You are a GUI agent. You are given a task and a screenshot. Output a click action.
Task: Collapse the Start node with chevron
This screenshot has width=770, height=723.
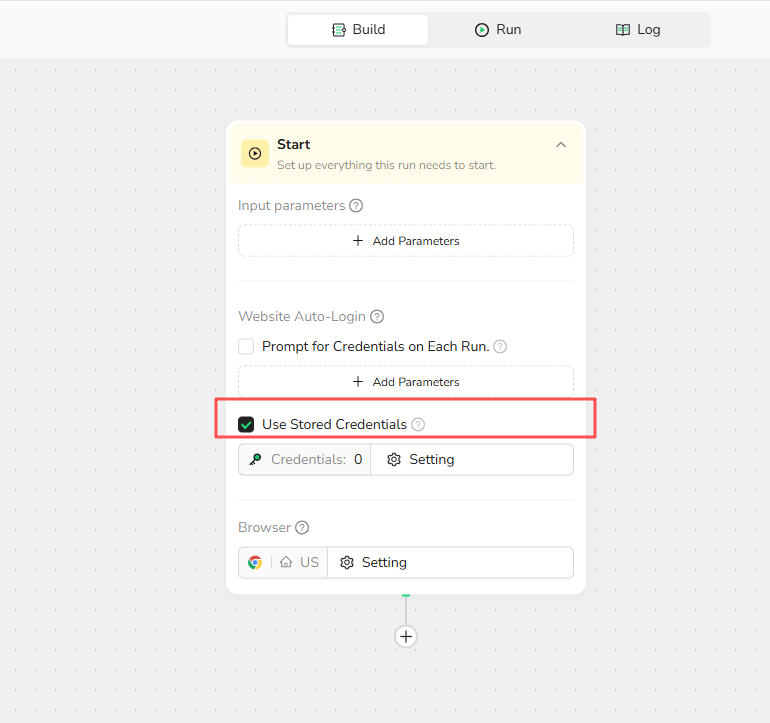point(561,145)
